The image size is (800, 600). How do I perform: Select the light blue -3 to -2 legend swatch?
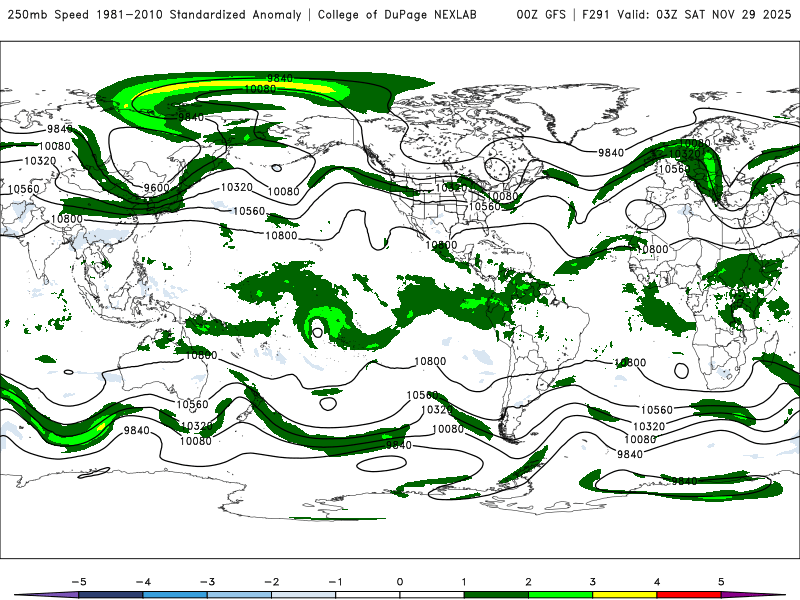[239, 595]
